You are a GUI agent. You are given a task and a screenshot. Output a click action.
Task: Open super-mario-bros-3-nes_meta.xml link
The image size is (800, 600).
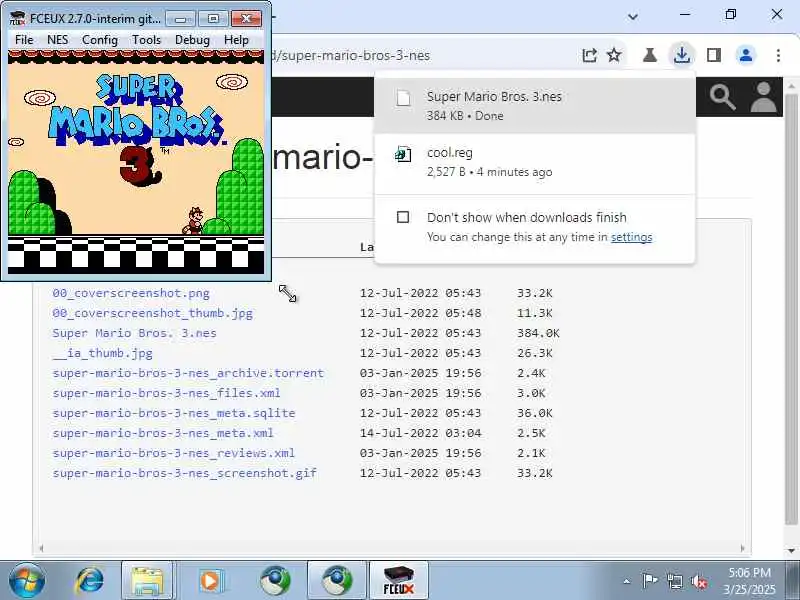pos(163,433)
